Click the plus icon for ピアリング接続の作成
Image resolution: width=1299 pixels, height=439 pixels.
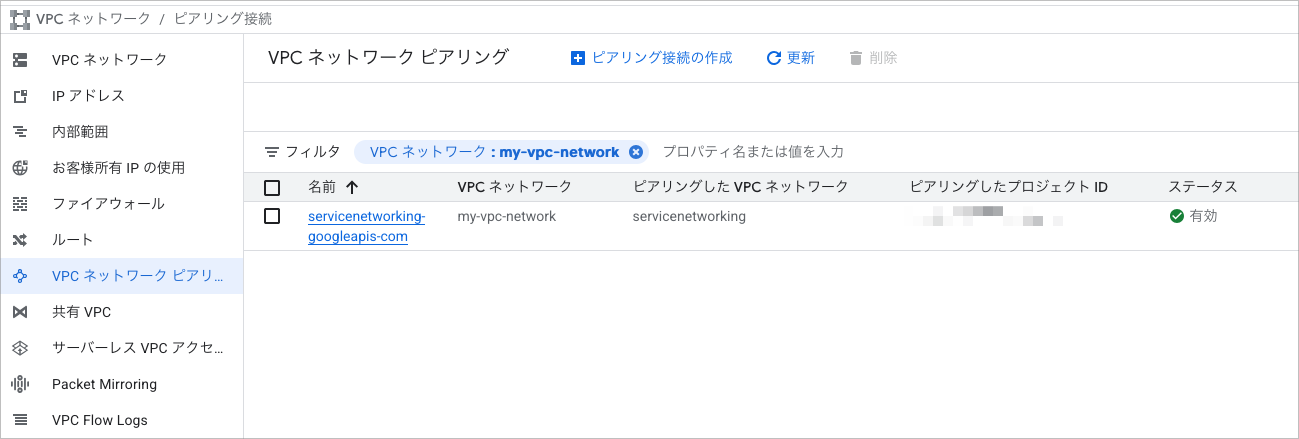(x=577, y=58)
